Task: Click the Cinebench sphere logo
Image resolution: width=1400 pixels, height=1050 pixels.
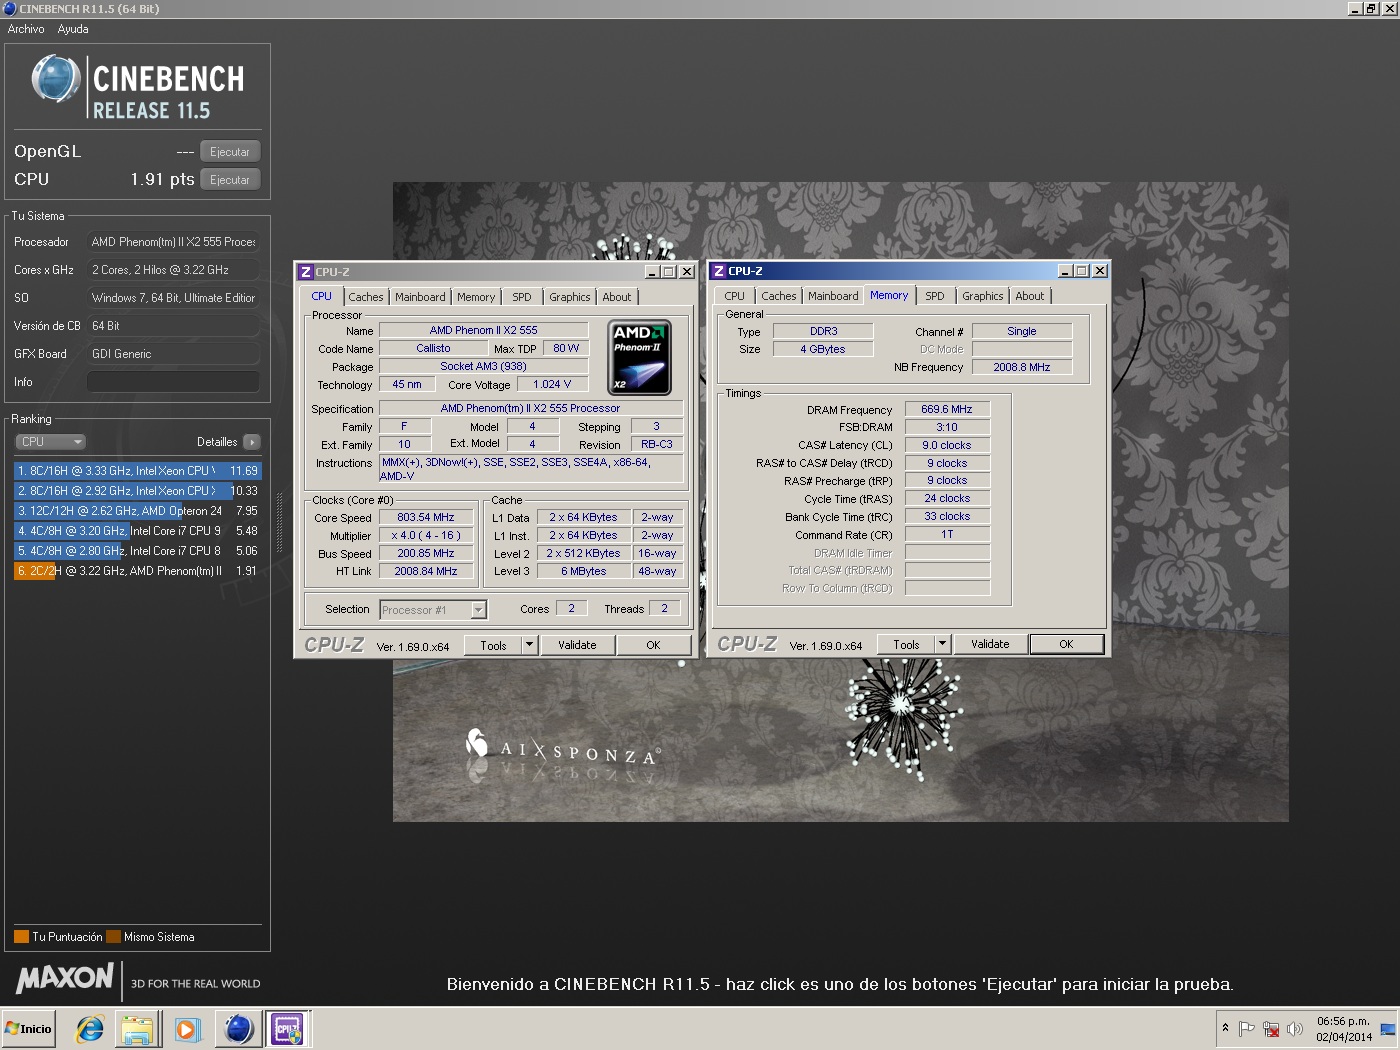Action: (x=56, y=80)
